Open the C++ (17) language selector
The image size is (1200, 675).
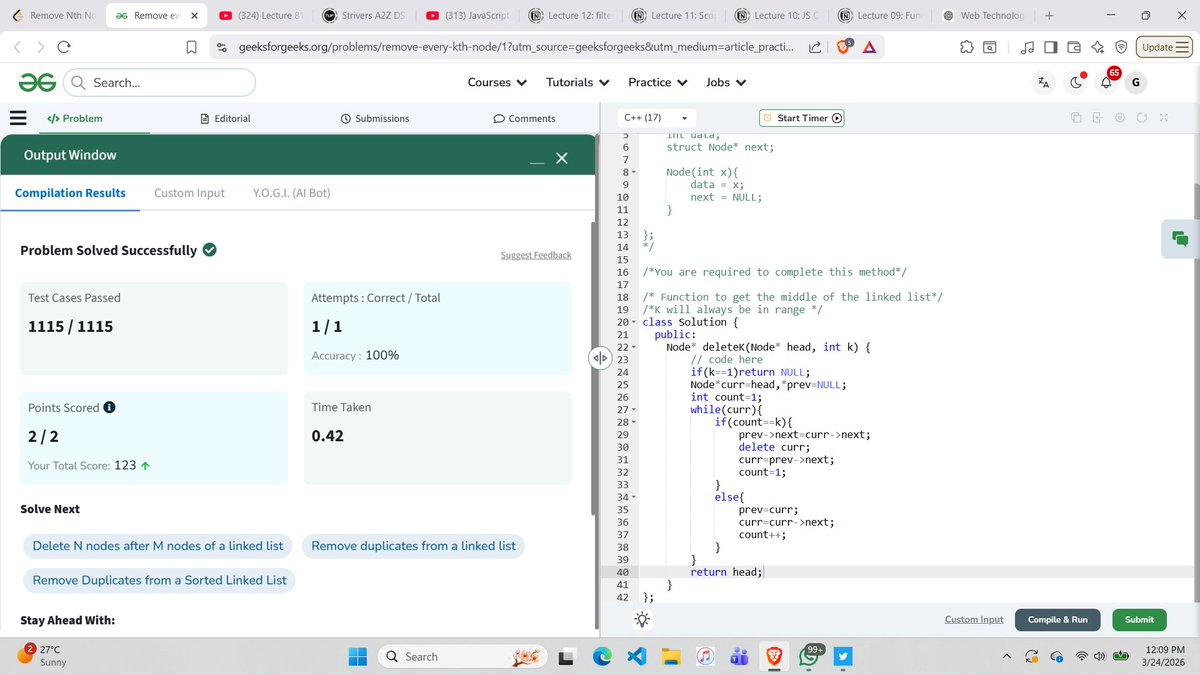(657, 118)
